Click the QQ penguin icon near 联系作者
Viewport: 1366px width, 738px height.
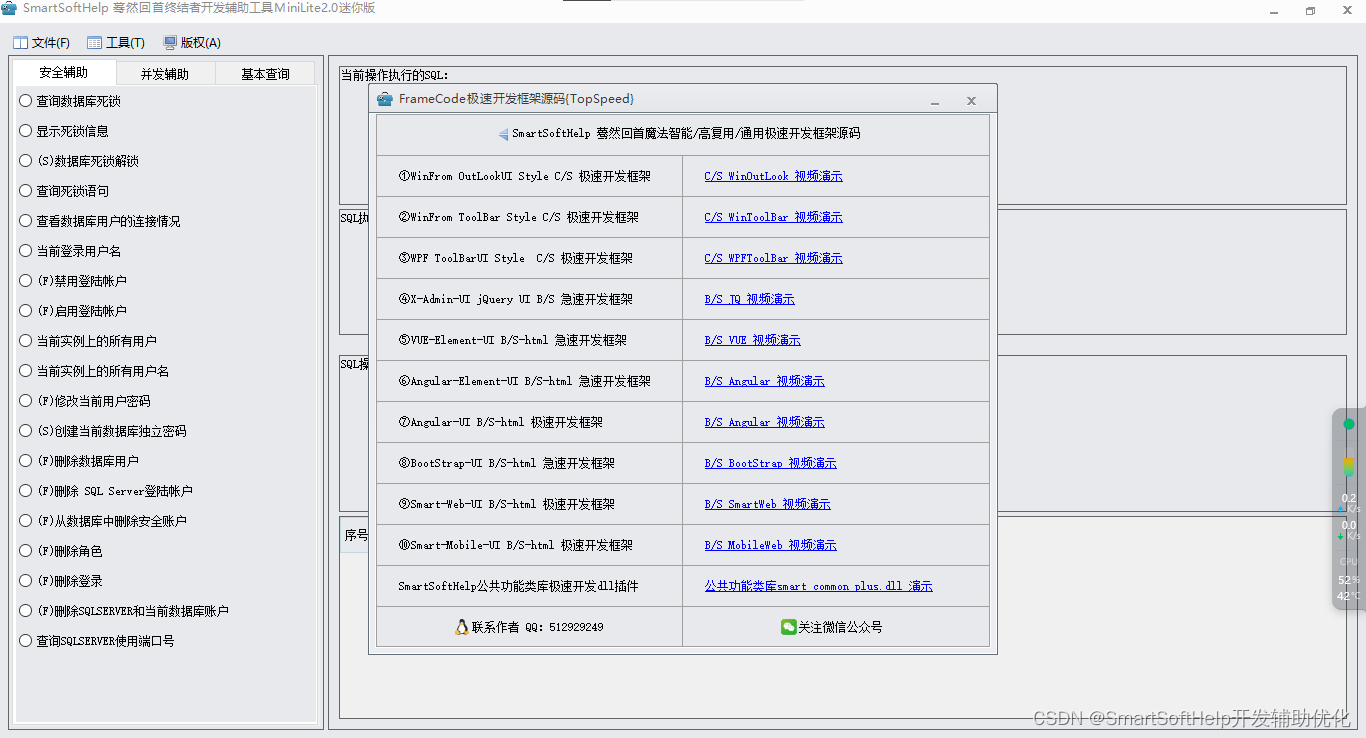click(x=461, y=627)
